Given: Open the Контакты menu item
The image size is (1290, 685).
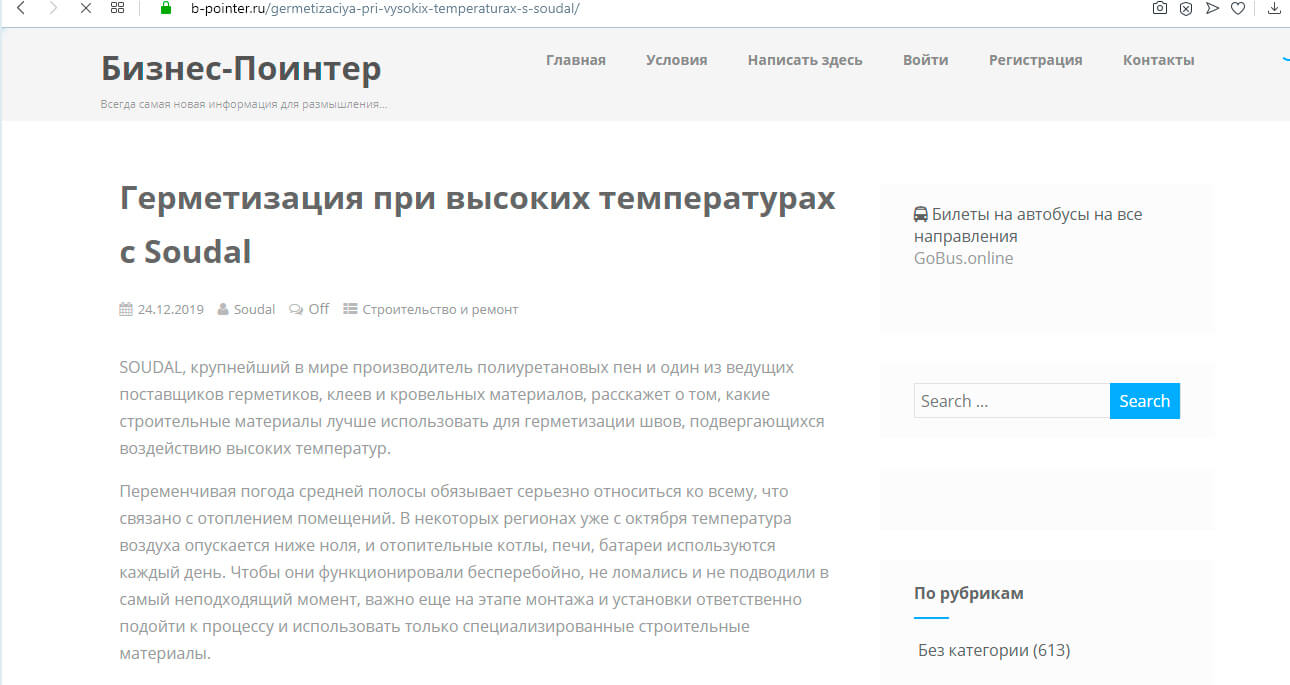Looking at the screenshot, I should click(1159, 60).
